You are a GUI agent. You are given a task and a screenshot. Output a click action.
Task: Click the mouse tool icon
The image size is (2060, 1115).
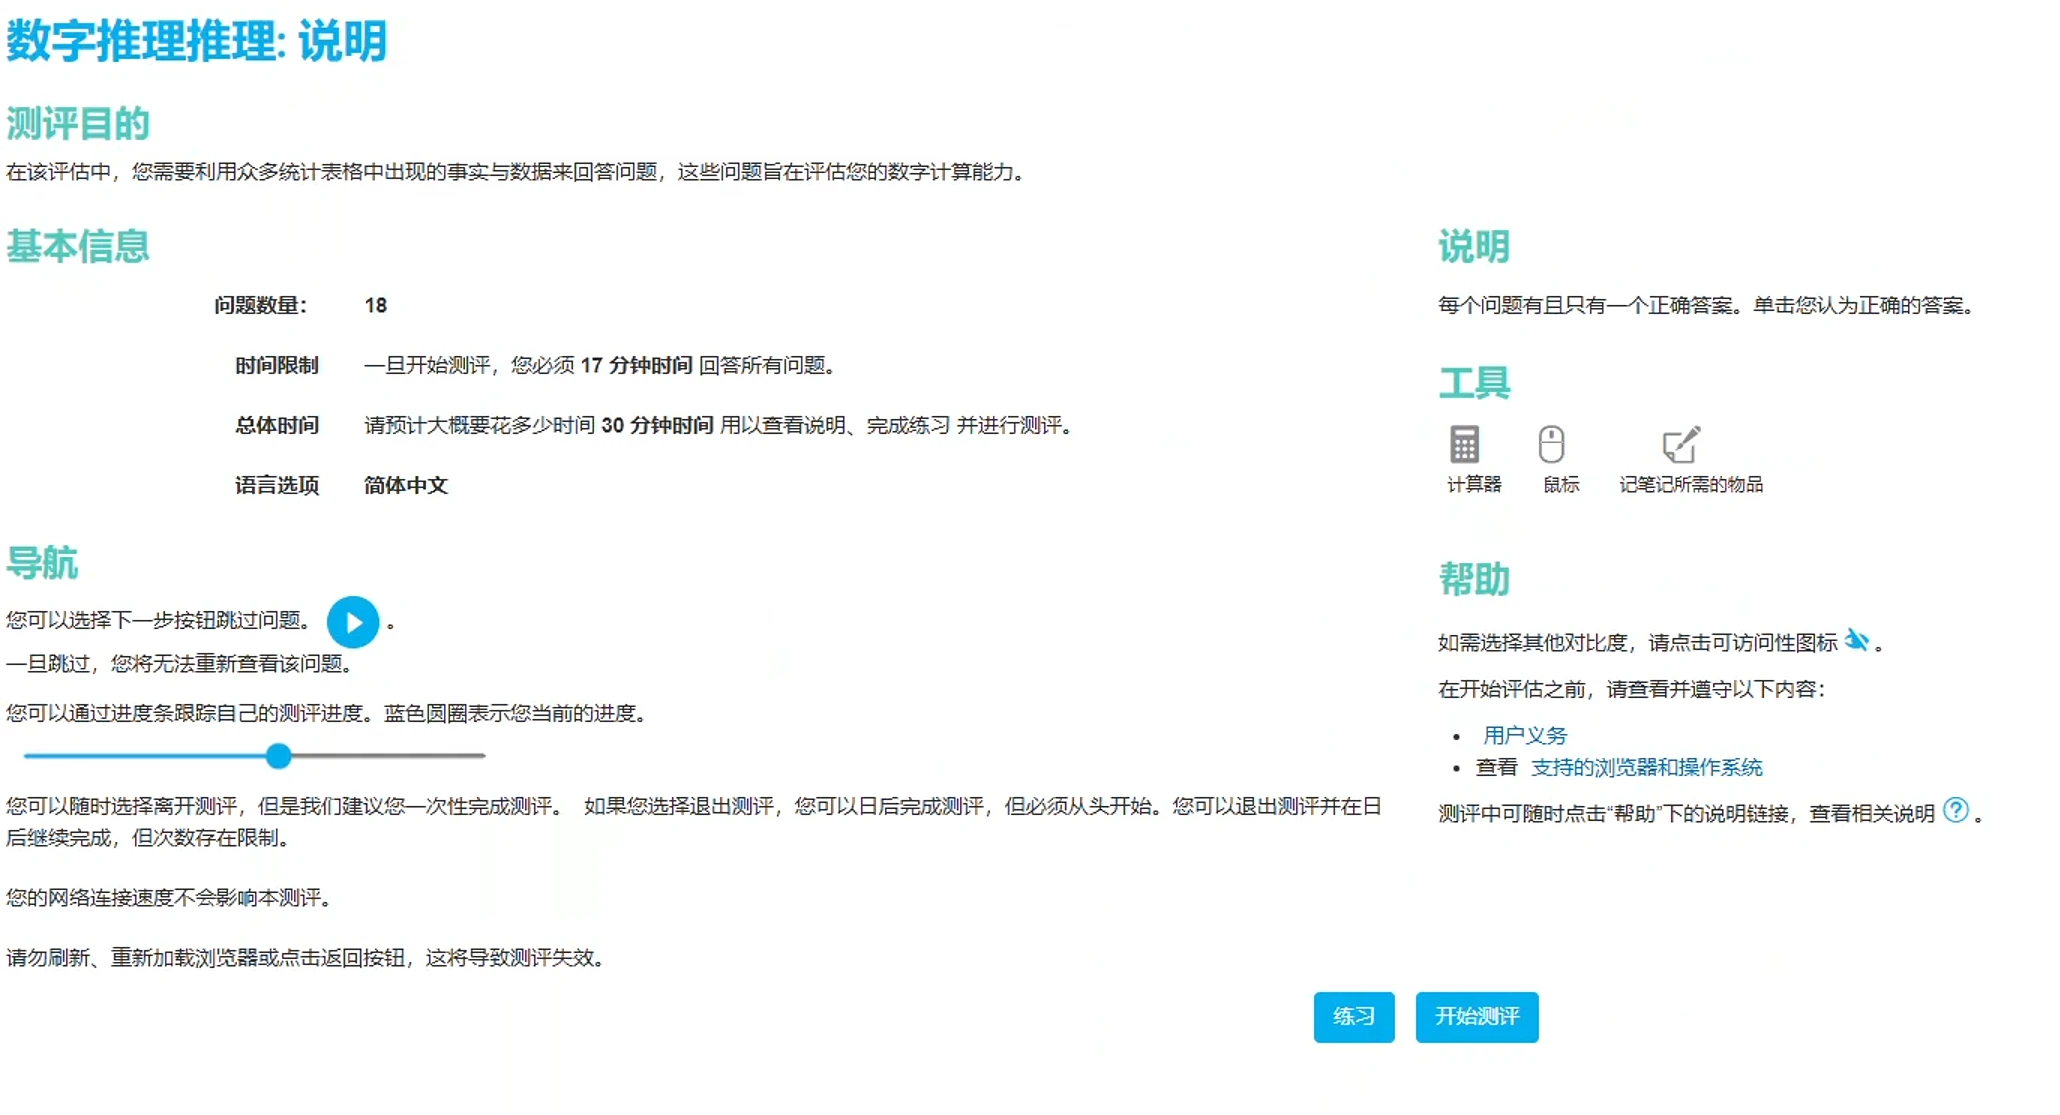(x=1551, y=445)
